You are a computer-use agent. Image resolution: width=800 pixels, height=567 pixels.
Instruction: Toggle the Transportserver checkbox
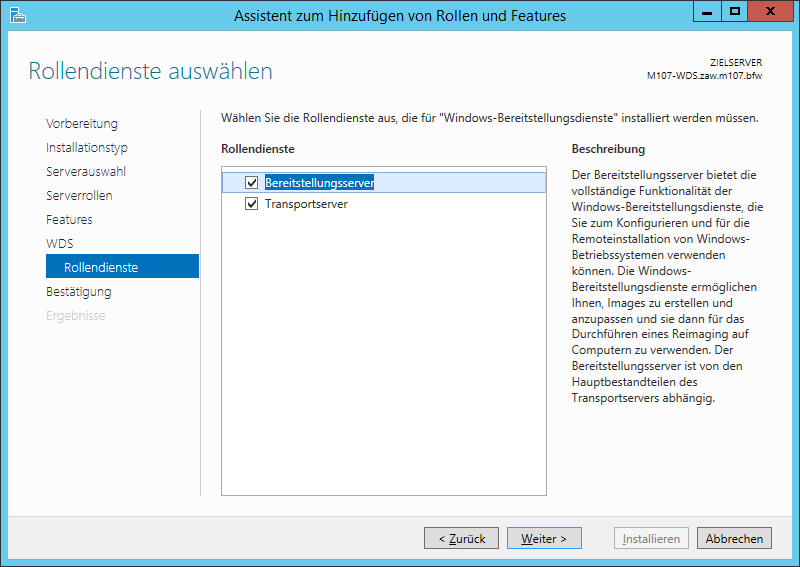tap(251, 204)
